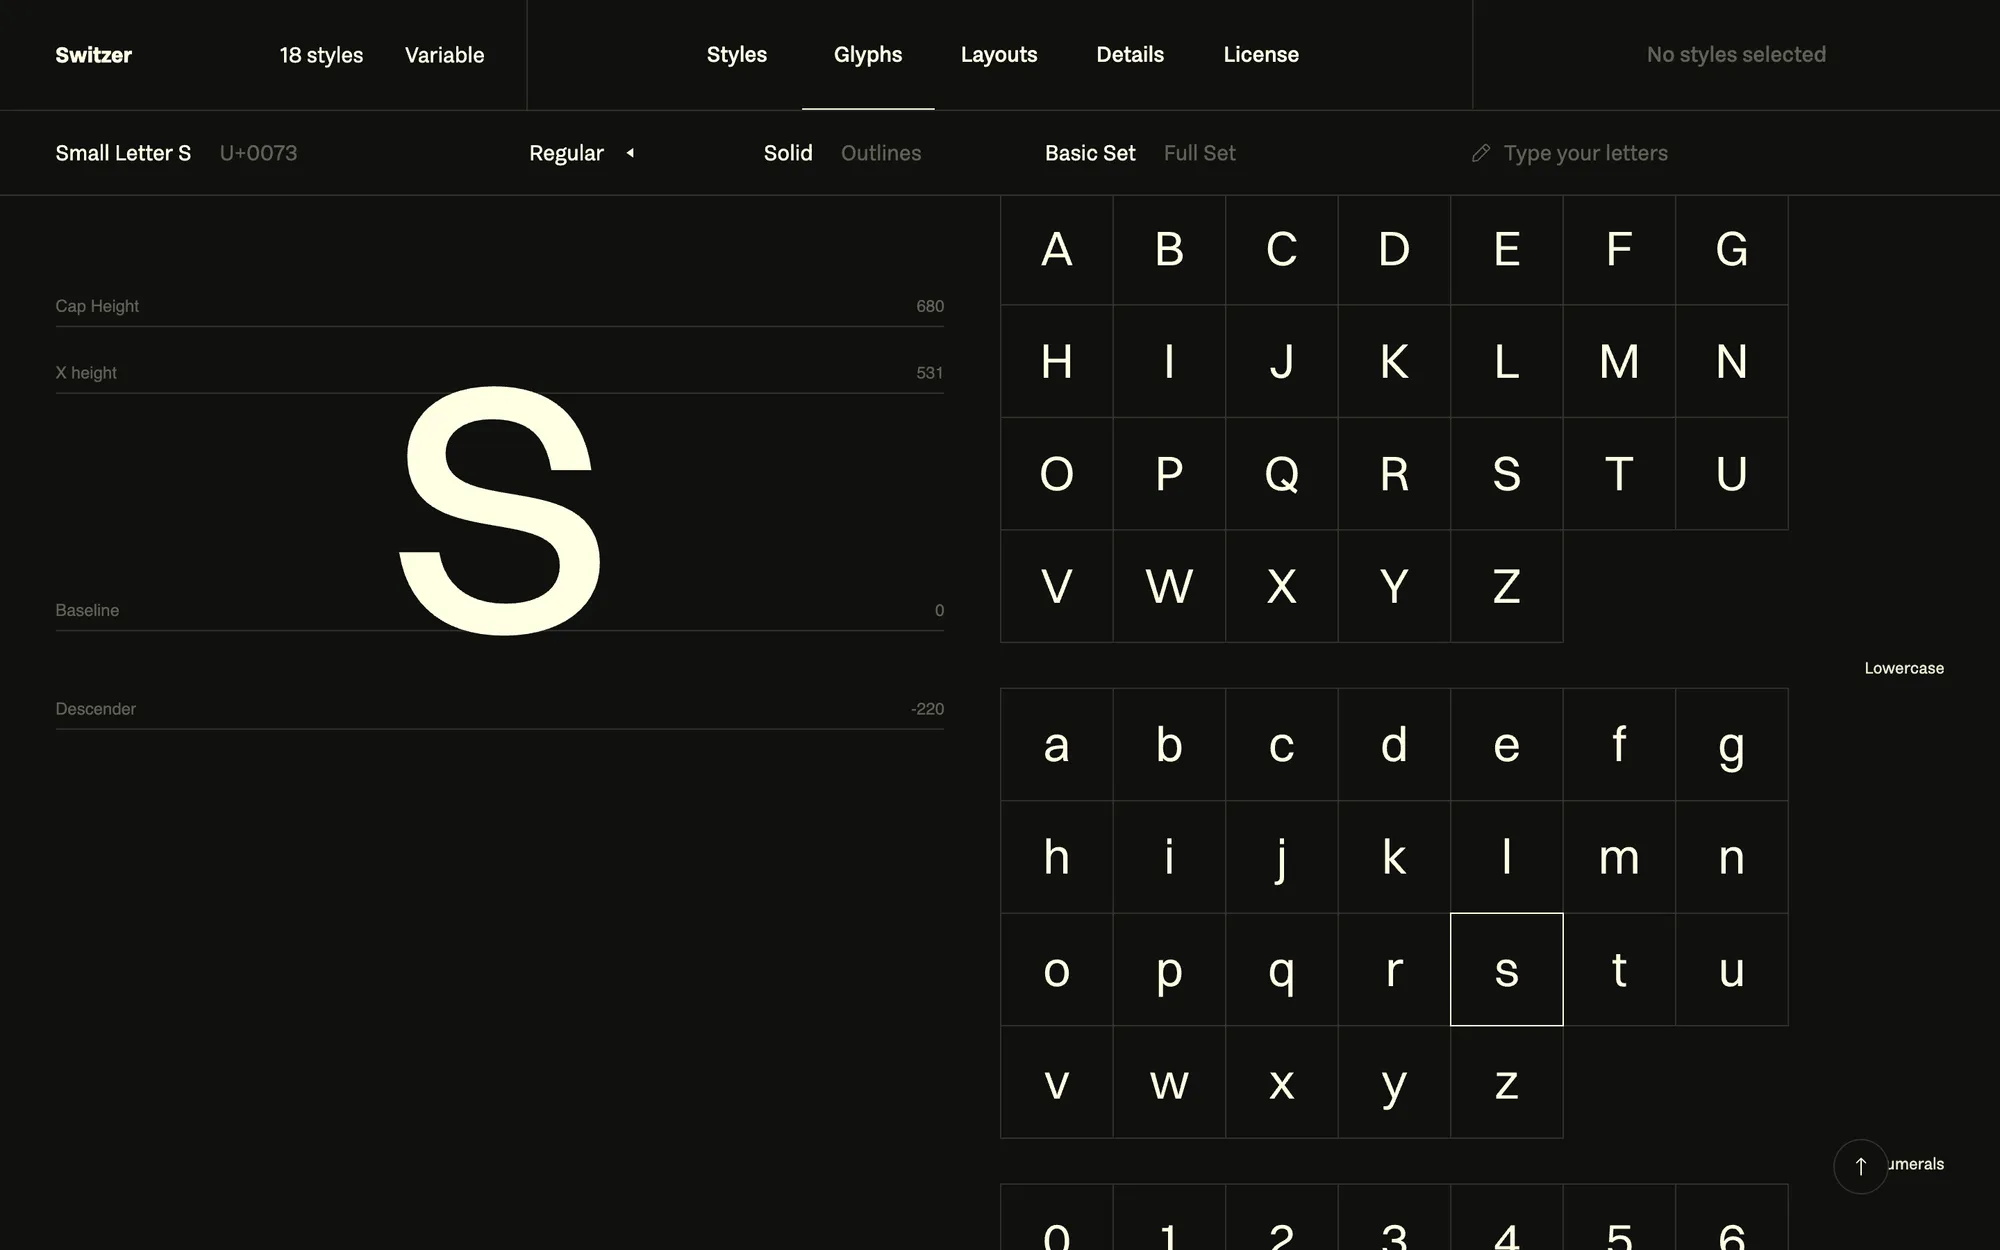Image resolution: width=2000 pixels, height=1250 pixels.
Task: Switch glyph display to Outlines mode
Action: (x=880, y=153)
